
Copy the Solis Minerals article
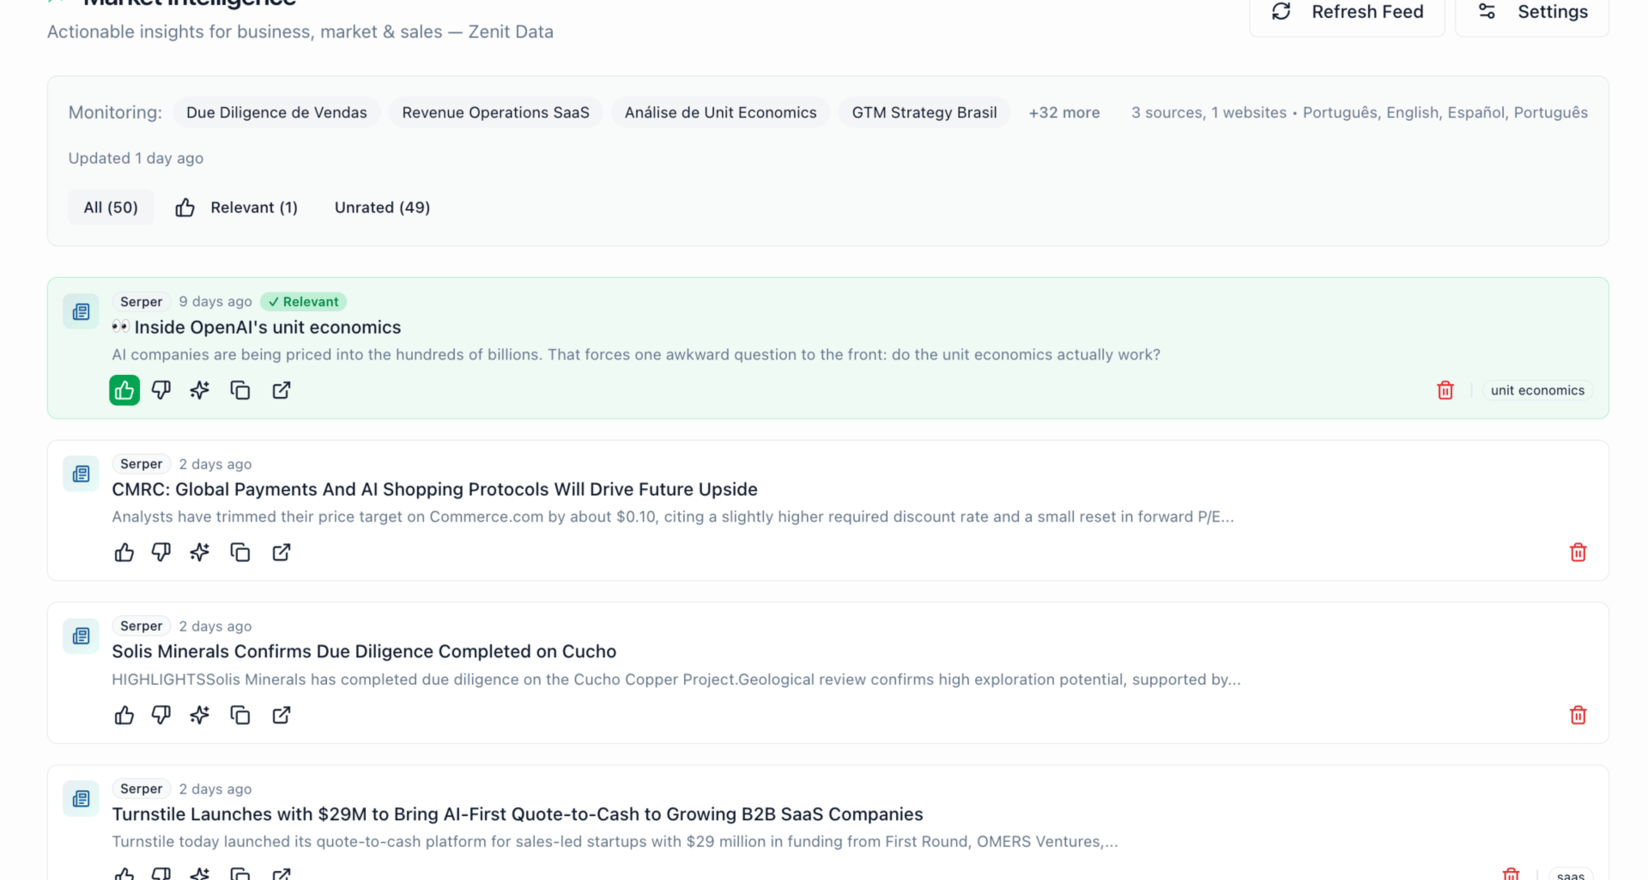240,715
